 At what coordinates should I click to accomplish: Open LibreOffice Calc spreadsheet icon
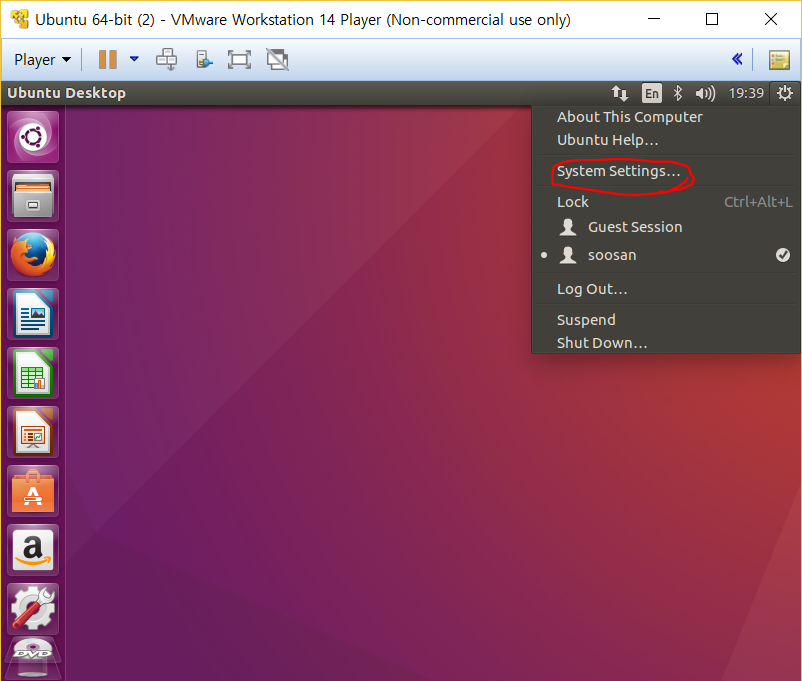tap(34, 373)
